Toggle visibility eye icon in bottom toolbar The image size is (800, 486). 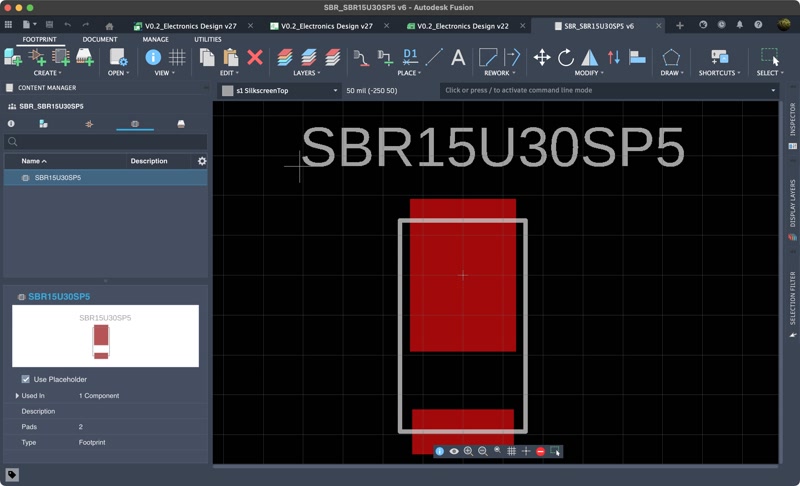(x=454, y=452)
